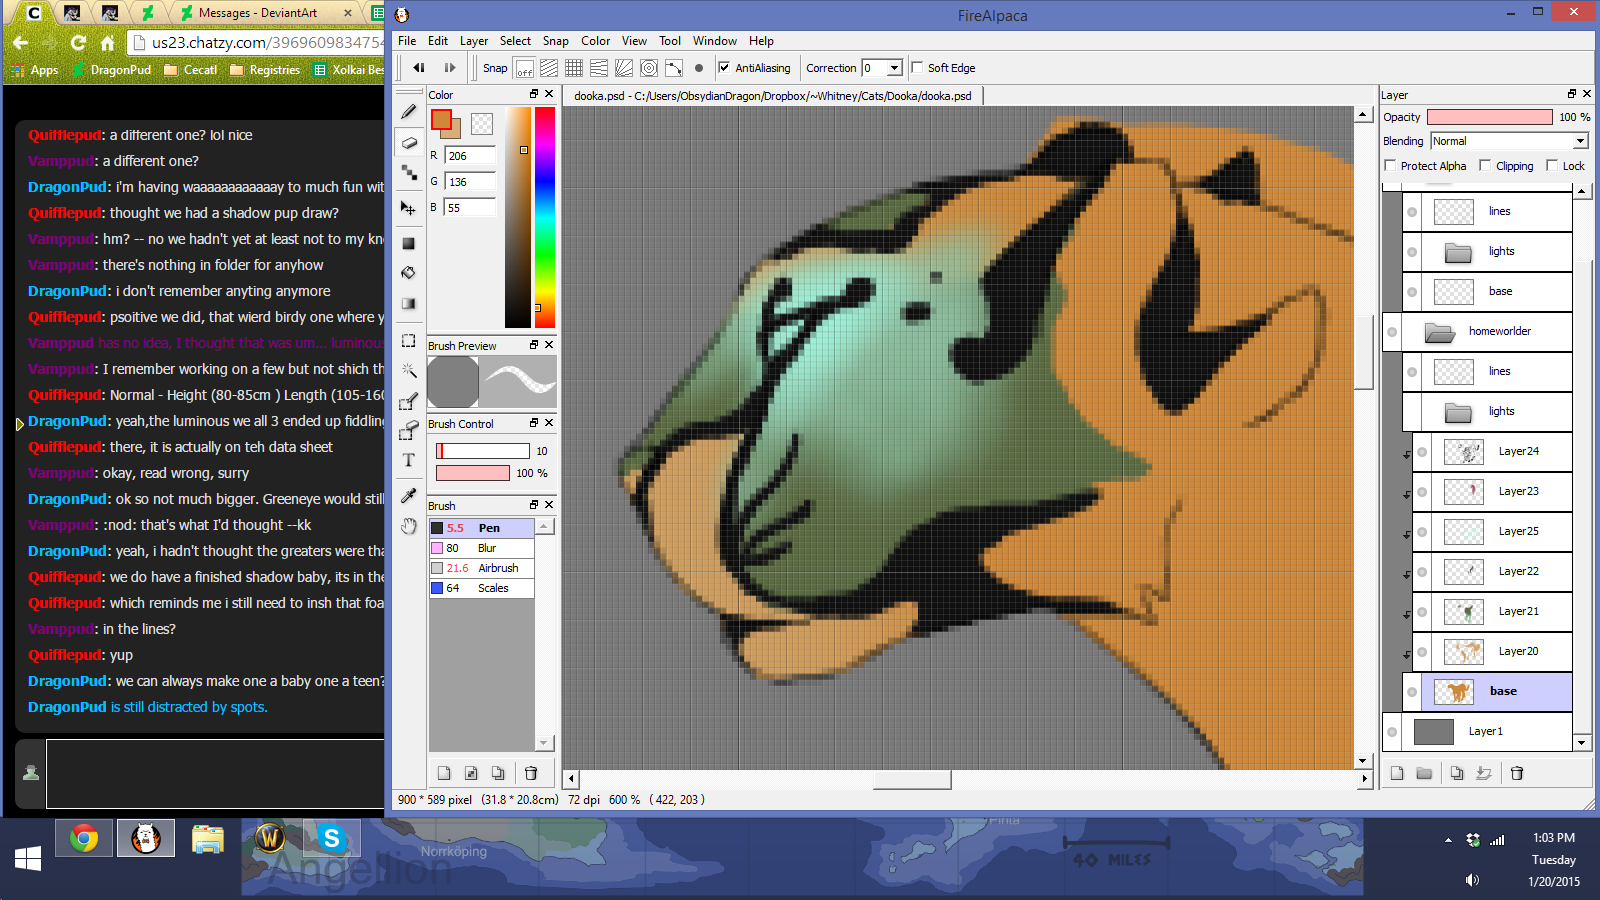Screen dimensions: 1600x900
Task: Open FireAlpaca from the Windows taskbar
Action: click(x=146, y=838)
